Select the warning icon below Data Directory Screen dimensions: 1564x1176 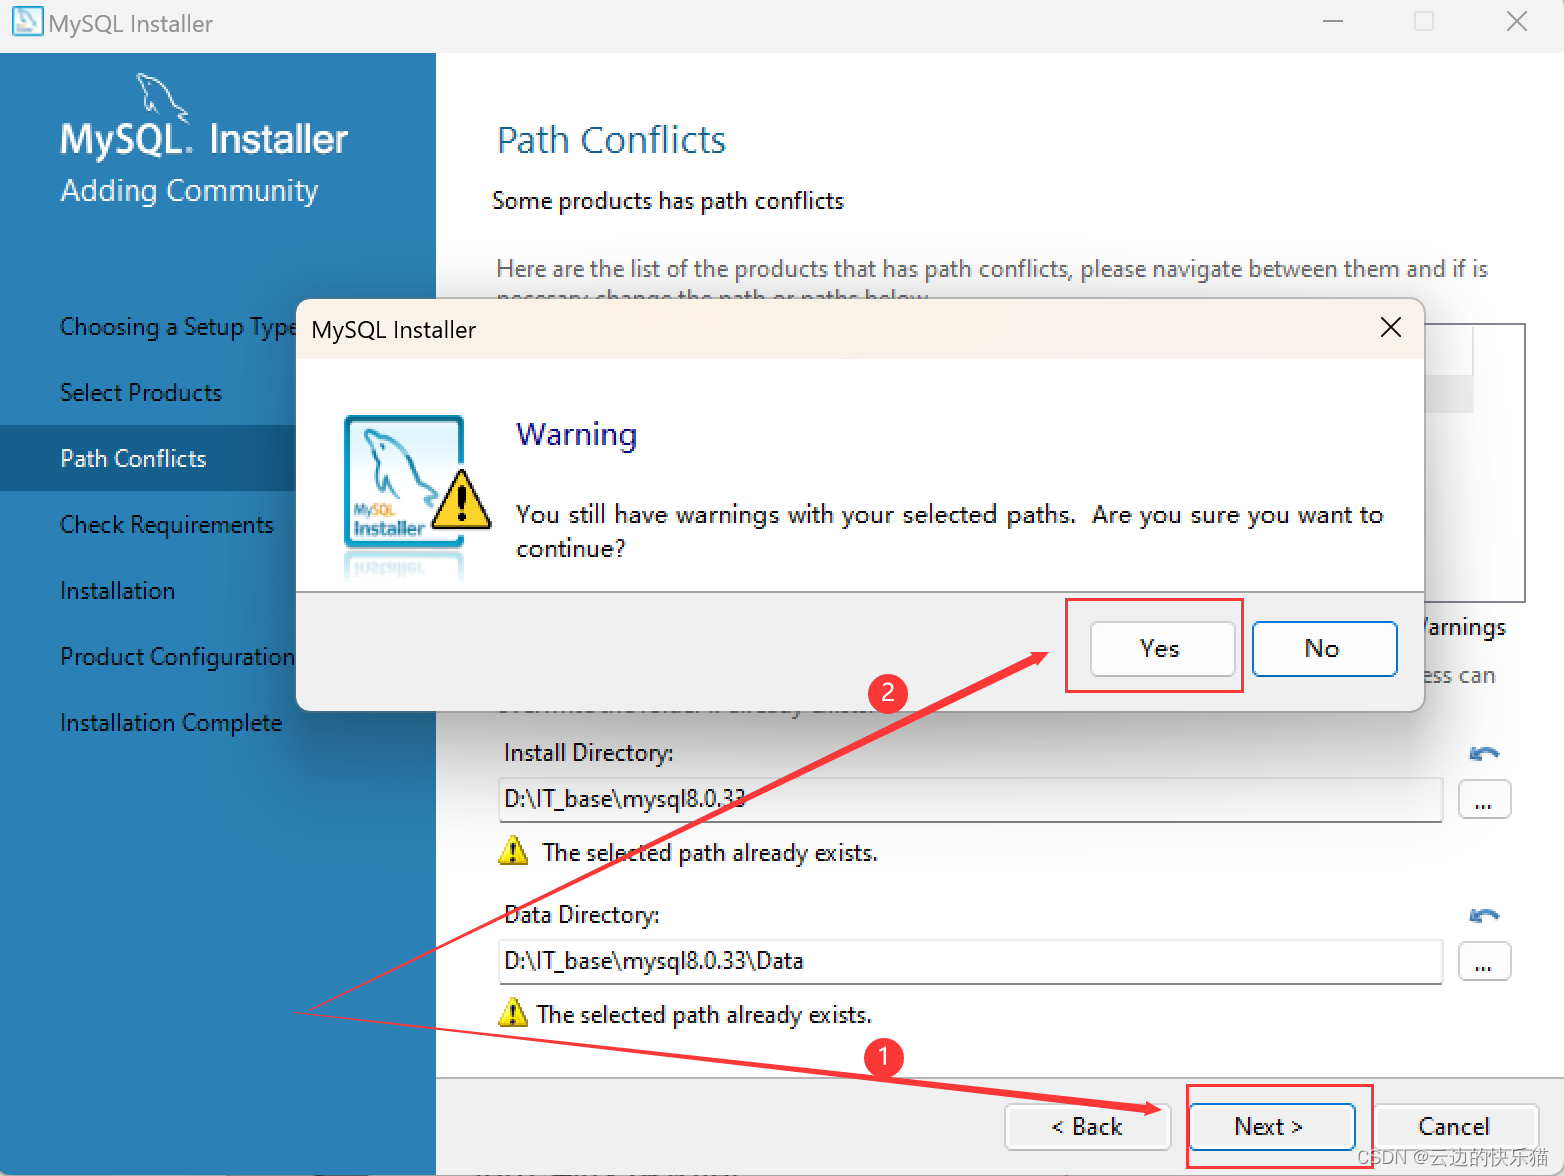click(x=513, y=1013)
